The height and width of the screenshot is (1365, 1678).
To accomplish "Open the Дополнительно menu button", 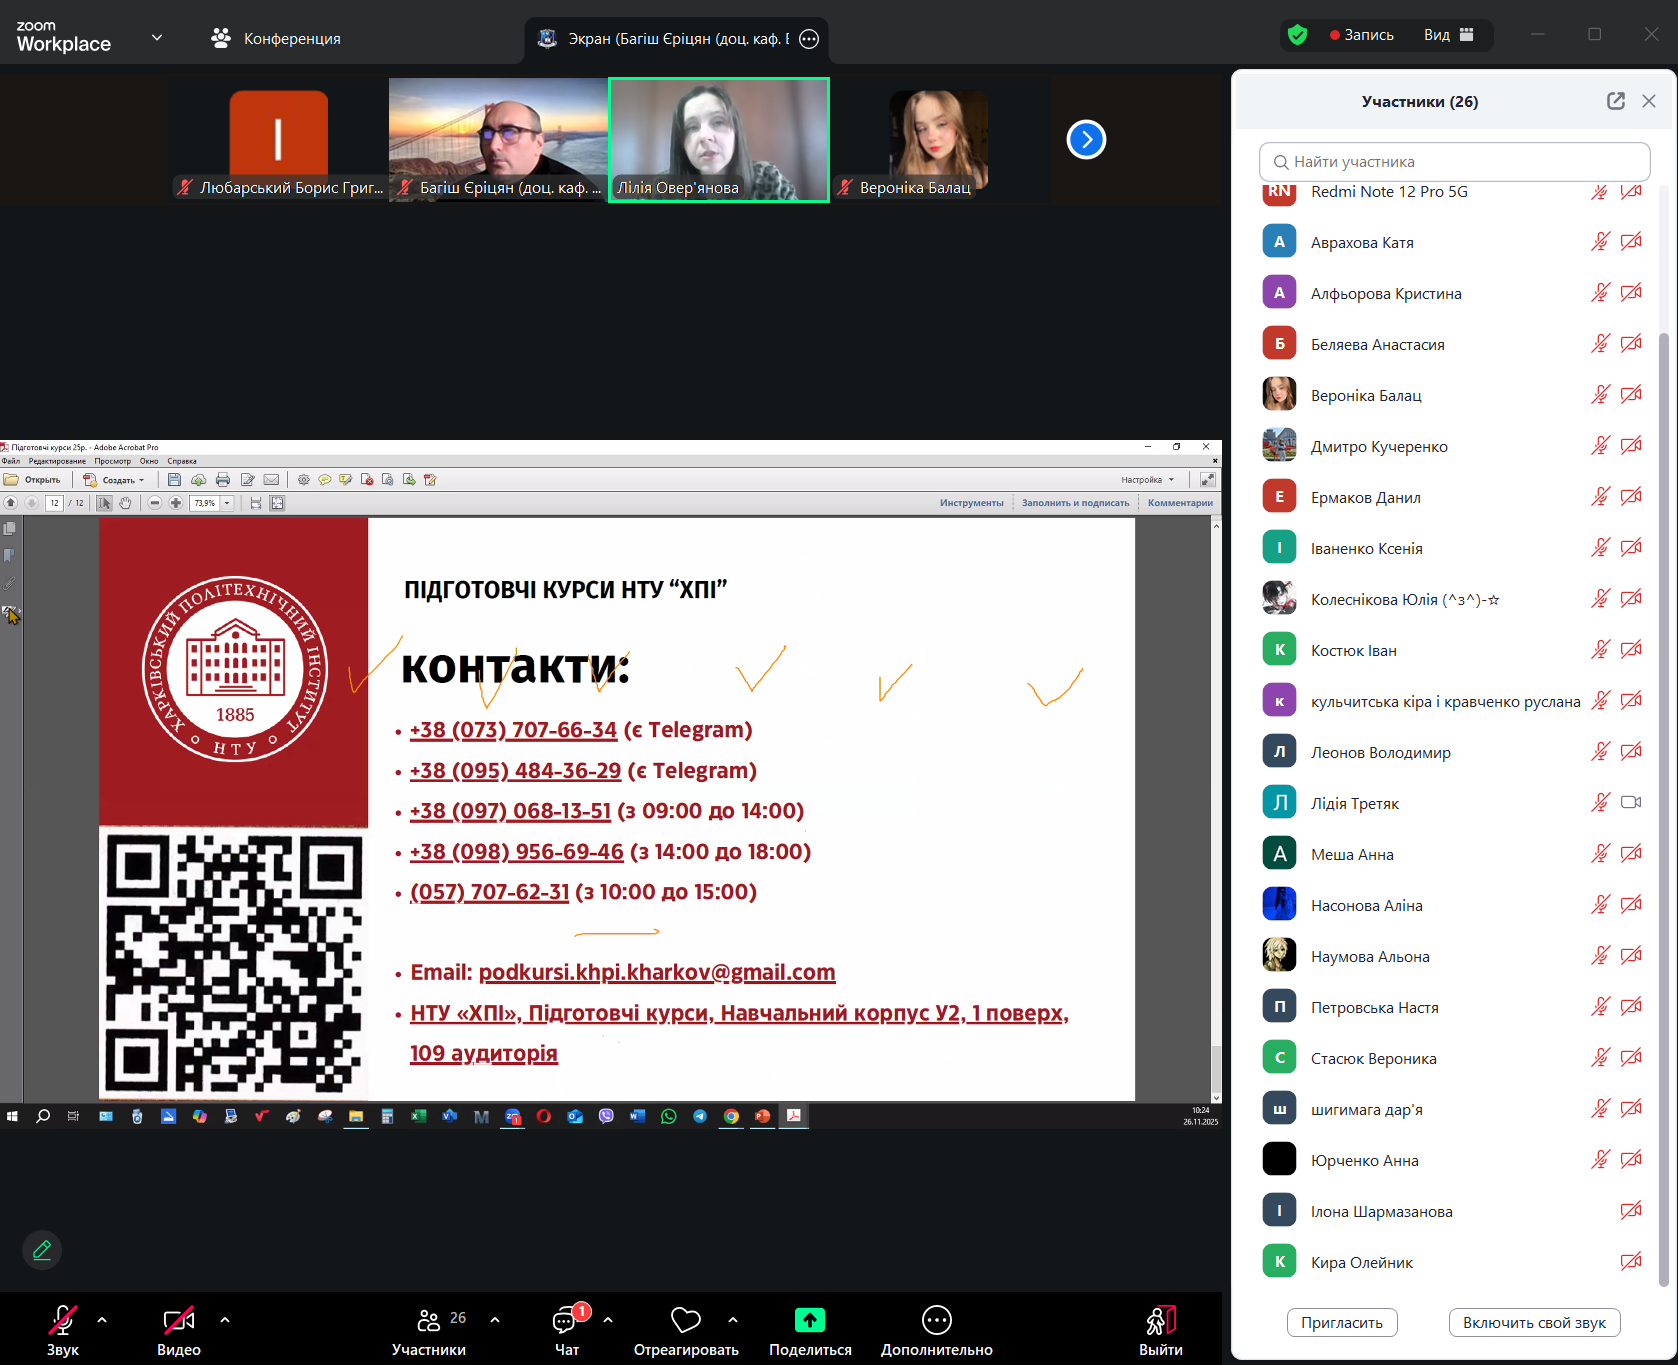I will pyautogui.click(x=937, y=1331).
